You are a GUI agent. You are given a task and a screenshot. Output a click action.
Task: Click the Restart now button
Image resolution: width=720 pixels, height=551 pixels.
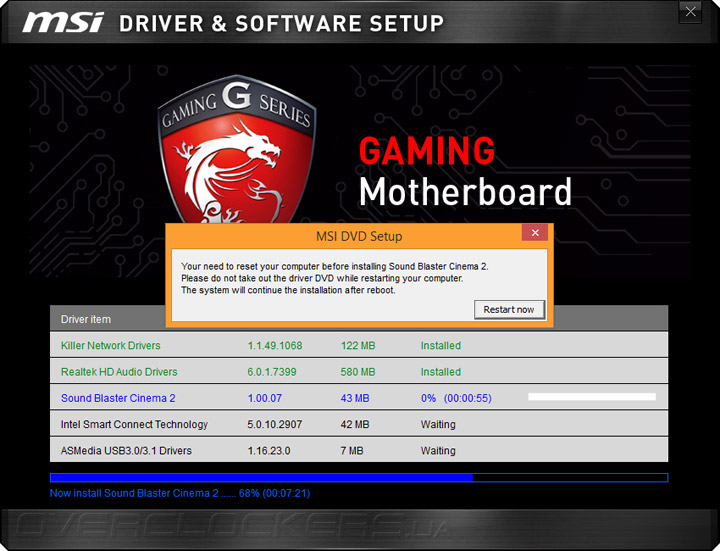pos(509,309)
